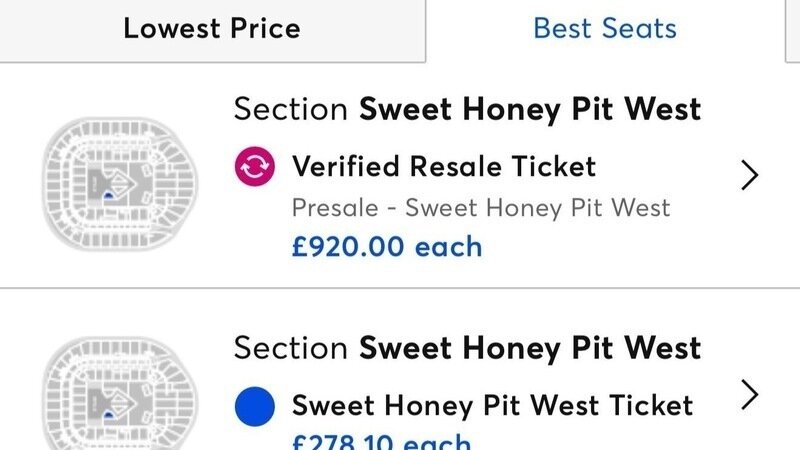Click the word Section in the resale listing heading
Viewport: 800px width, 450px height.
[291, 109]
